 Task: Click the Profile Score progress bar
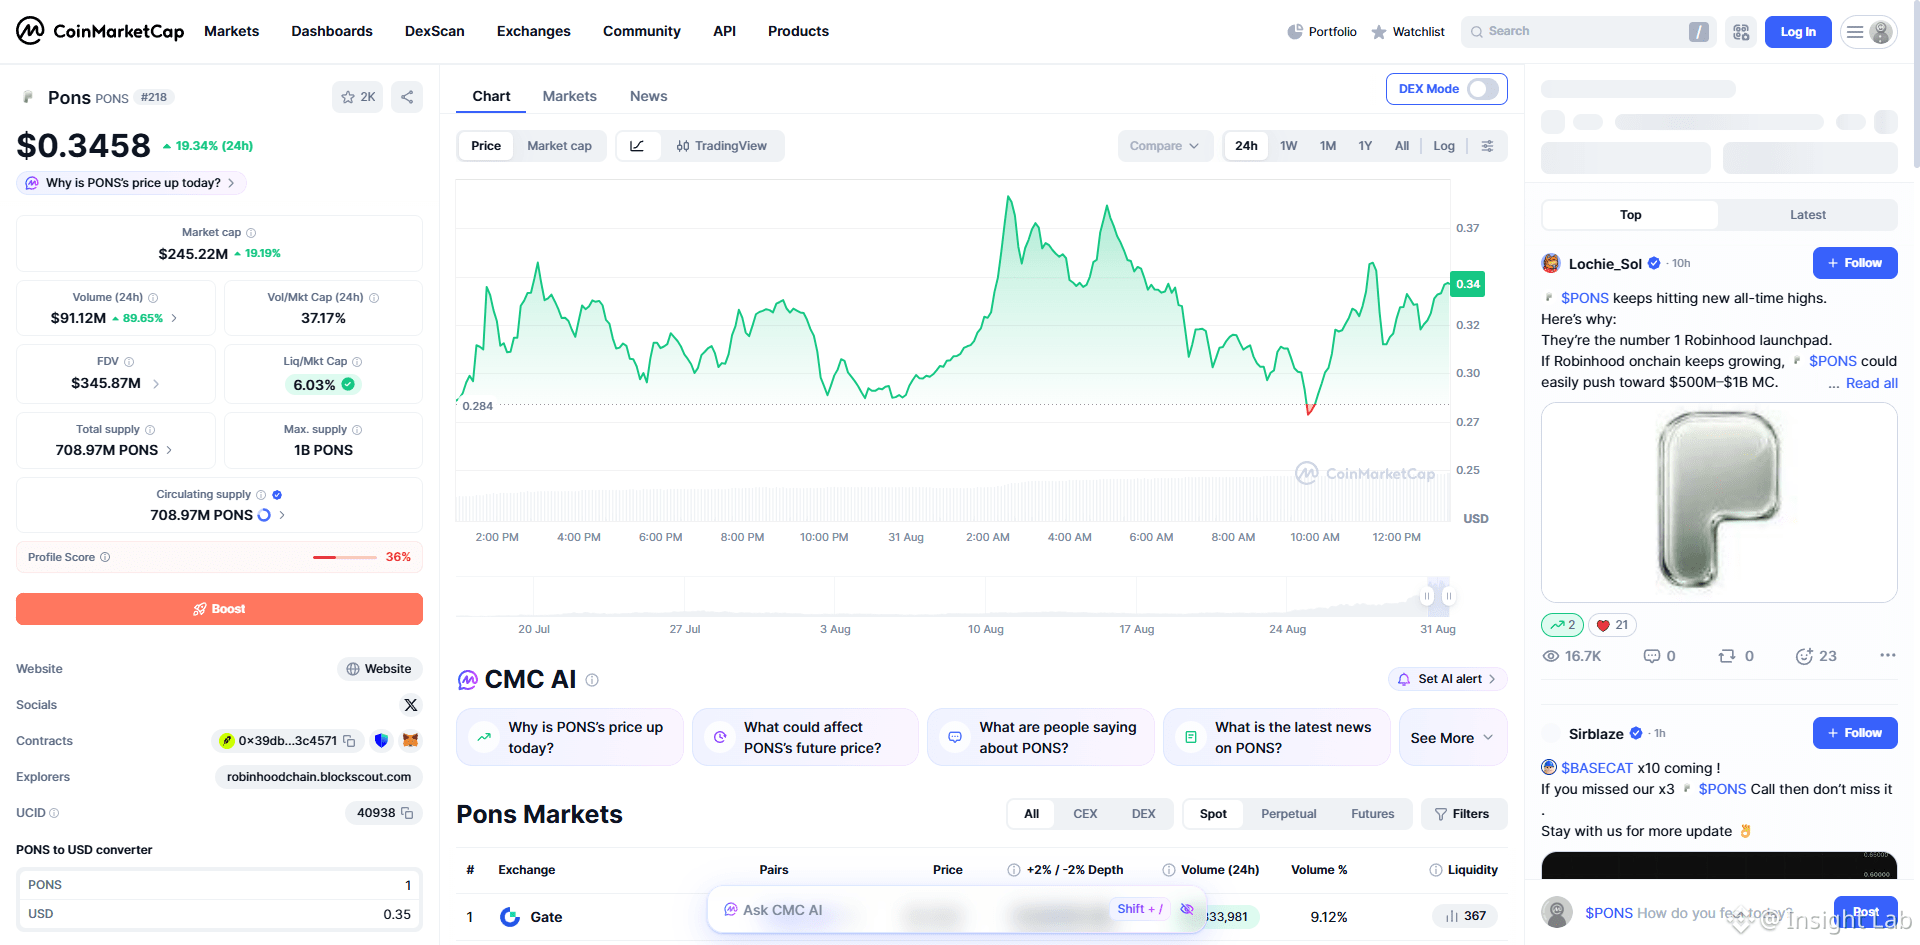click(x=345, y=557)
